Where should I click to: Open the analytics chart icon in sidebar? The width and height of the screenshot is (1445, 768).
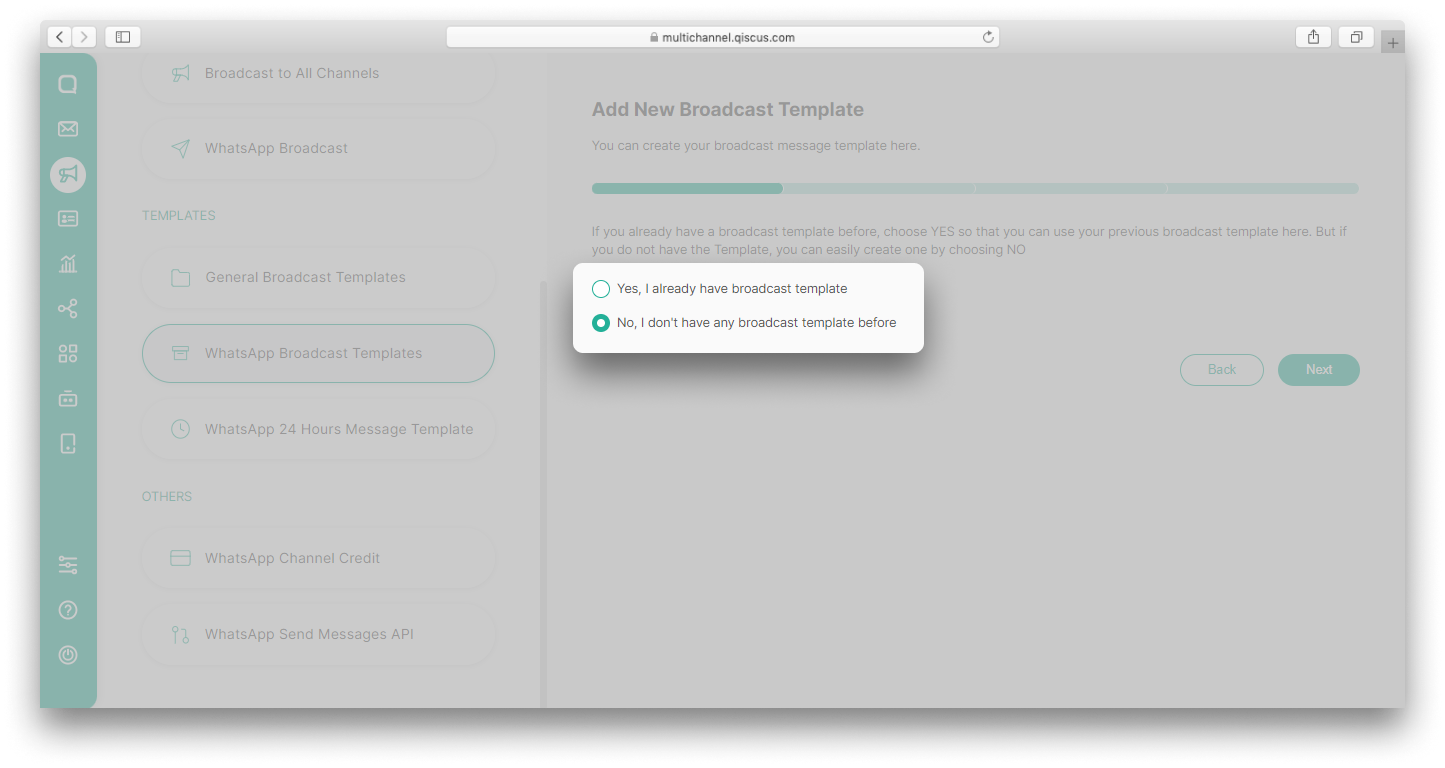[x=68, y=264]
